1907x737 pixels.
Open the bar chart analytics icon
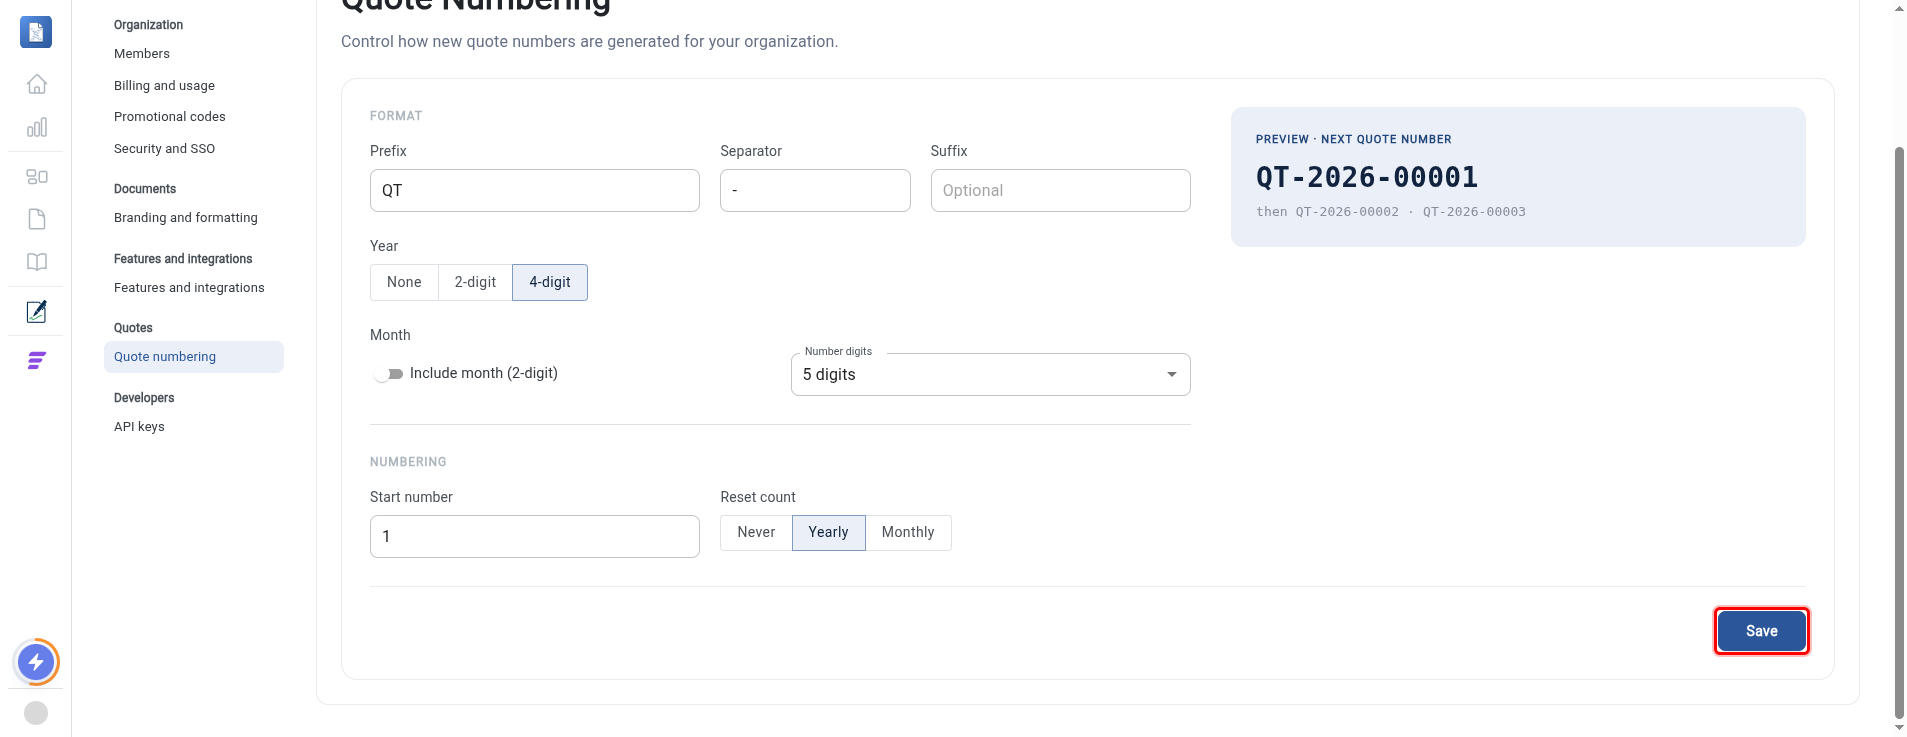click(x=37, y=127)
